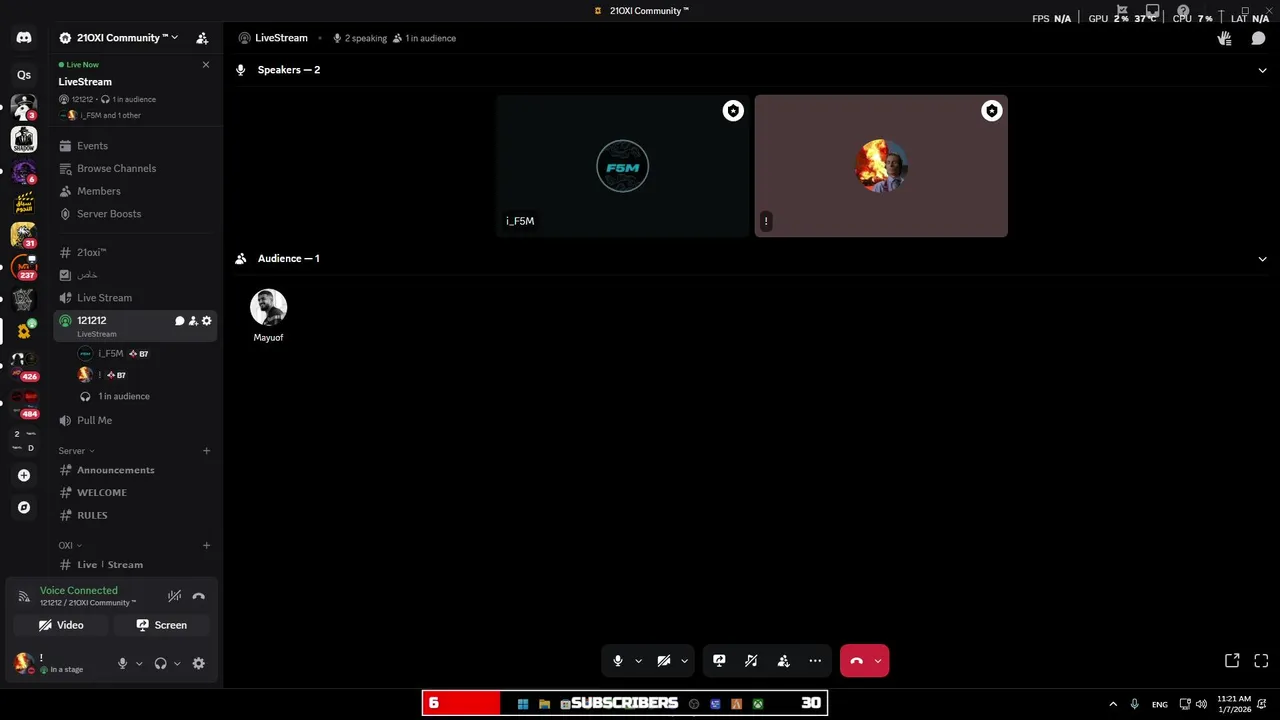Open User Settings gear
Viewport: 1280px width, 720px height.
198,663
